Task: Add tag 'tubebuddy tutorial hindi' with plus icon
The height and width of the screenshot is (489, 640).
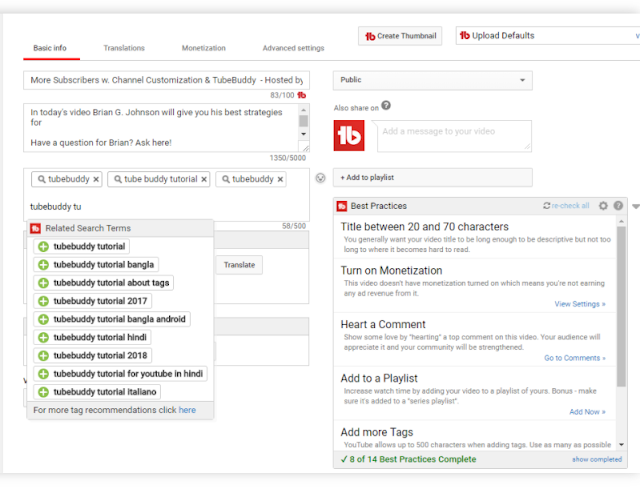Action: click(x=43, y=338)
